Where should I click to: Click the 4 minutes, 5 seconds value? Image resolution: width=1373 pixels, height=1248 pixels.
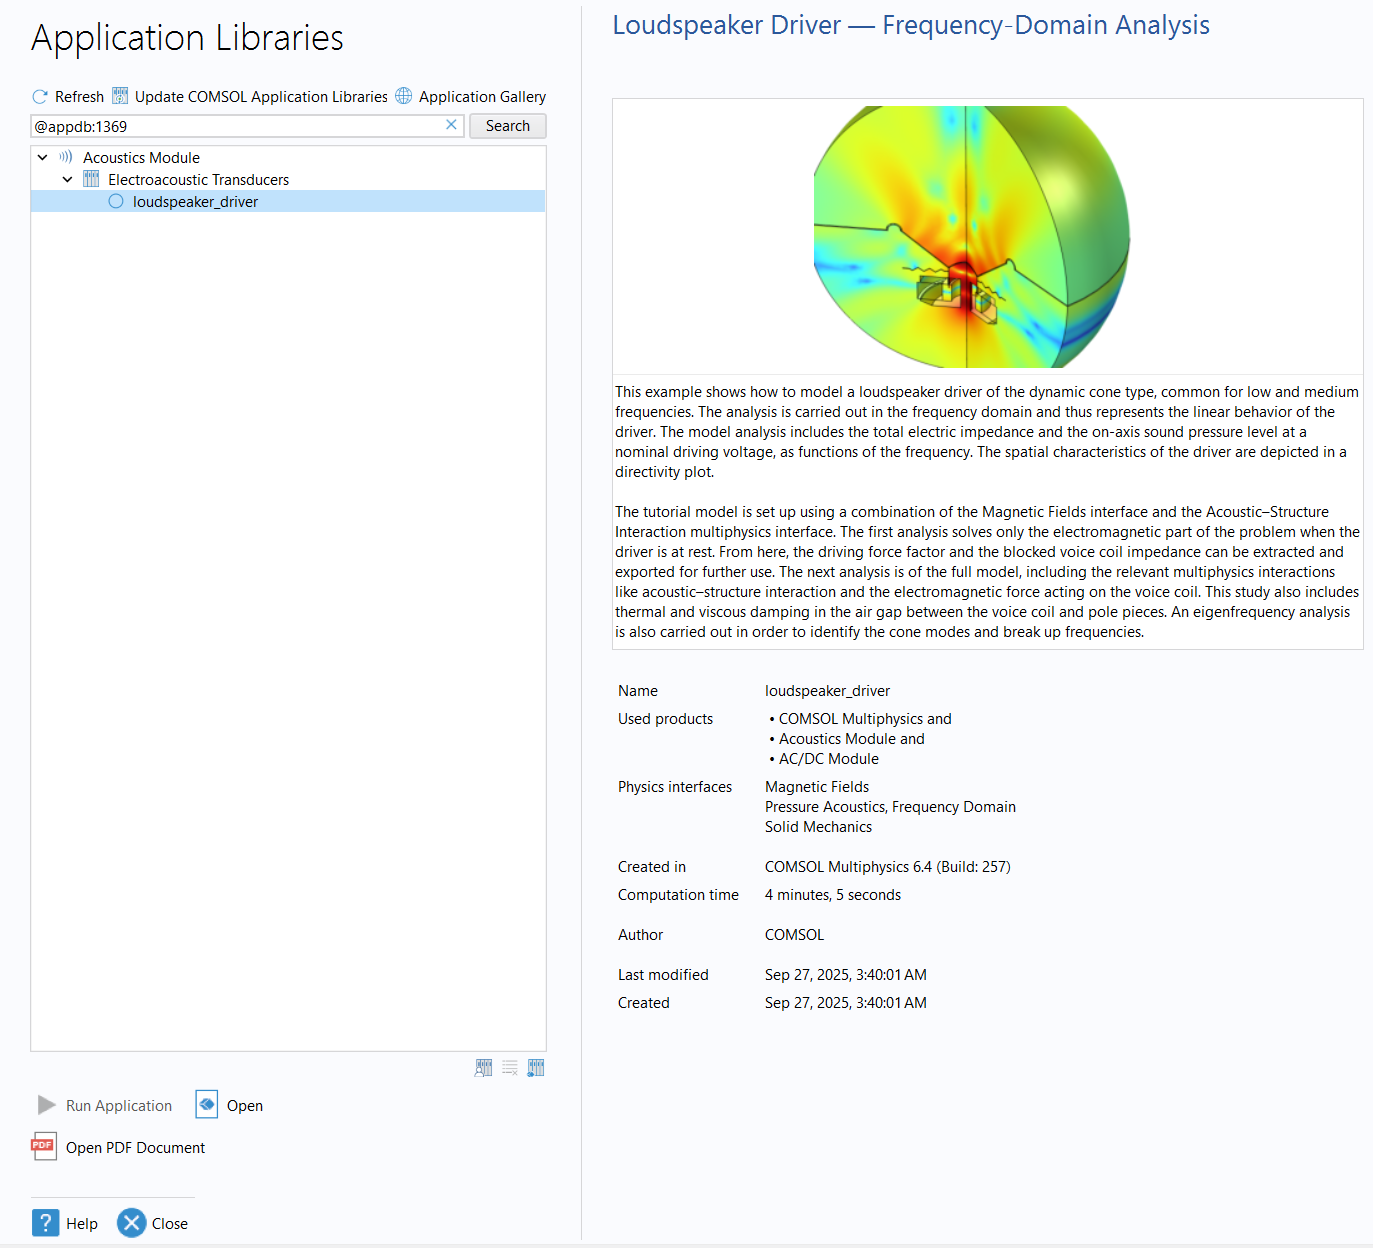[833, 895]
